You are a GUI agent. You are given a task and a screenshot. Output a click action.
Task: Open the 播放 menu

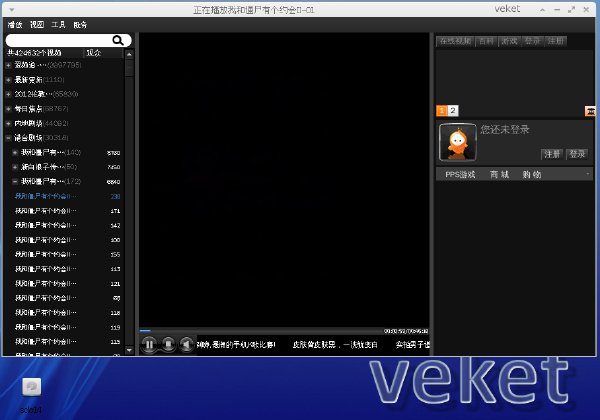15,25
